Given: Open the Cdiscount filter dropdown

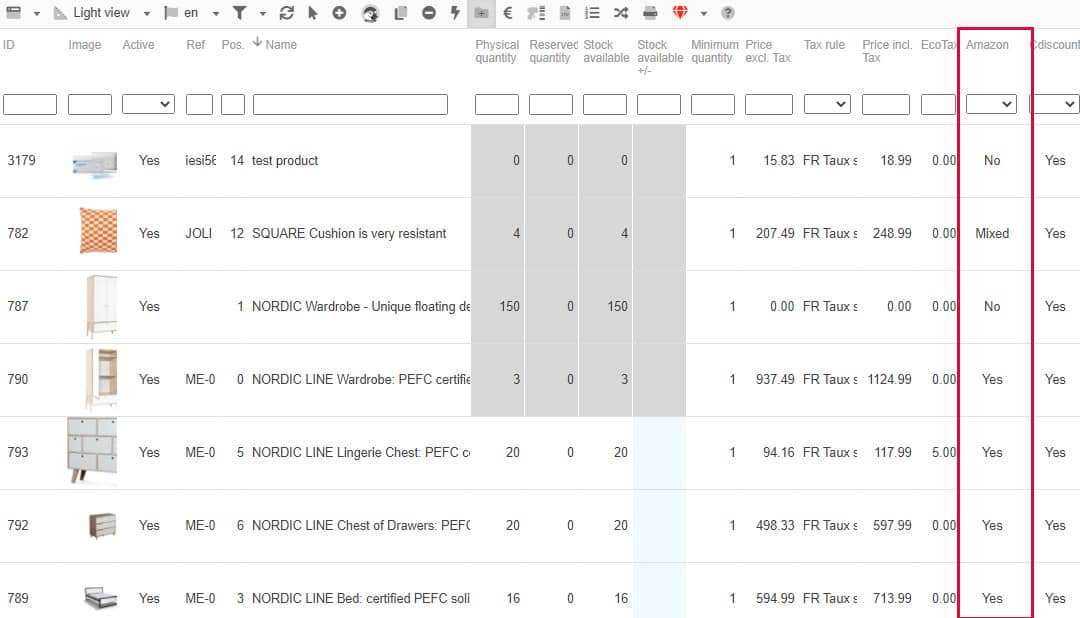Looking at the screenshot, I should [x=1054, y=104].
